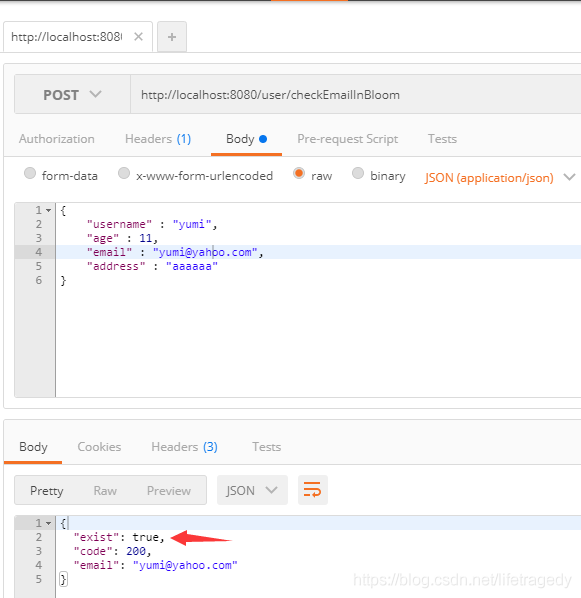Collapse request JSON at line 1
Screen dimensions: 581x598
(48, 211)
